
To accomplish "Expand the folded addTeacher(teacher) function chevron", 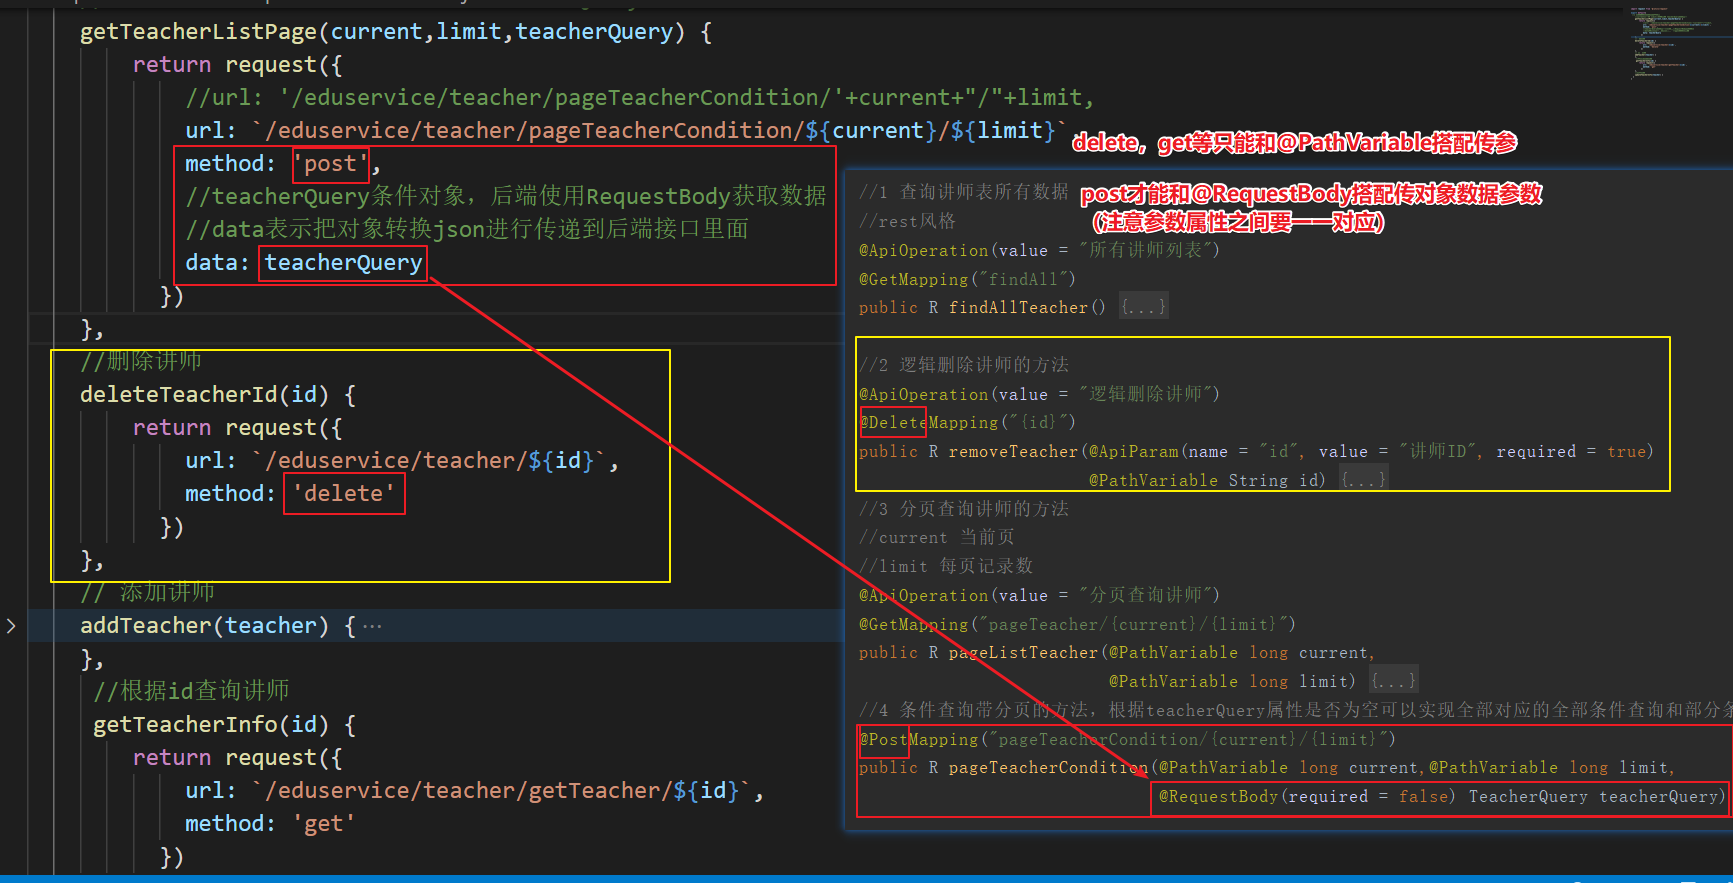I will (11, 626).
